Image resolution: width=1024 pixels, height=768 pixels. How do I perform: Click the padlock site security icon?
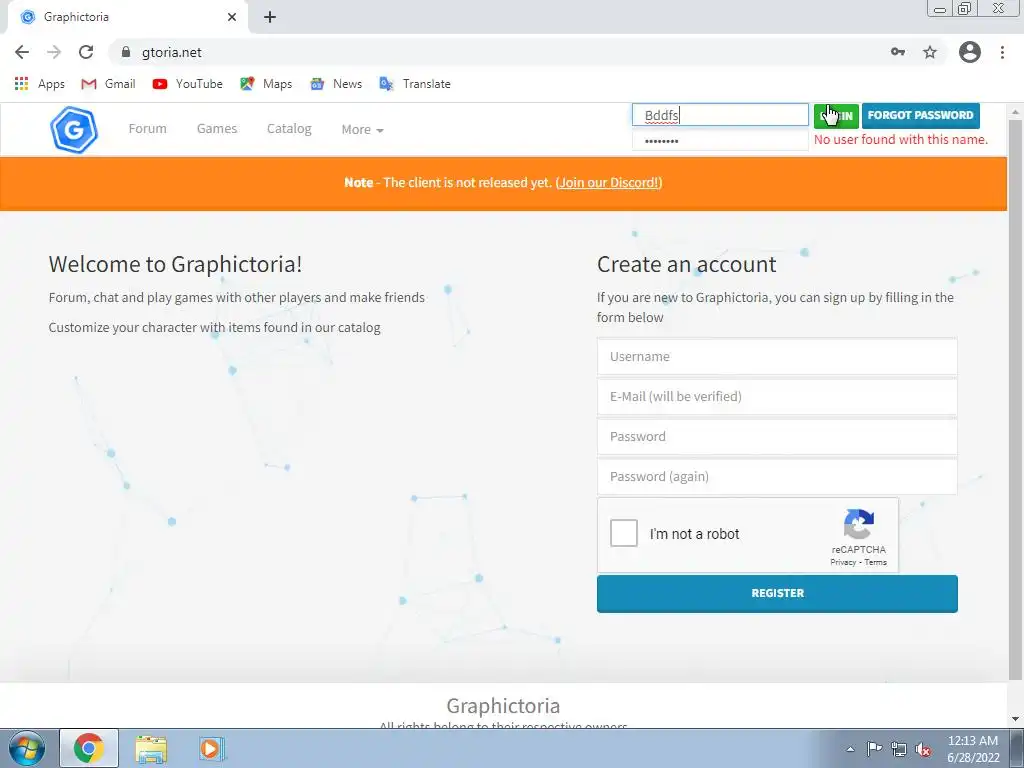[126, 52]
